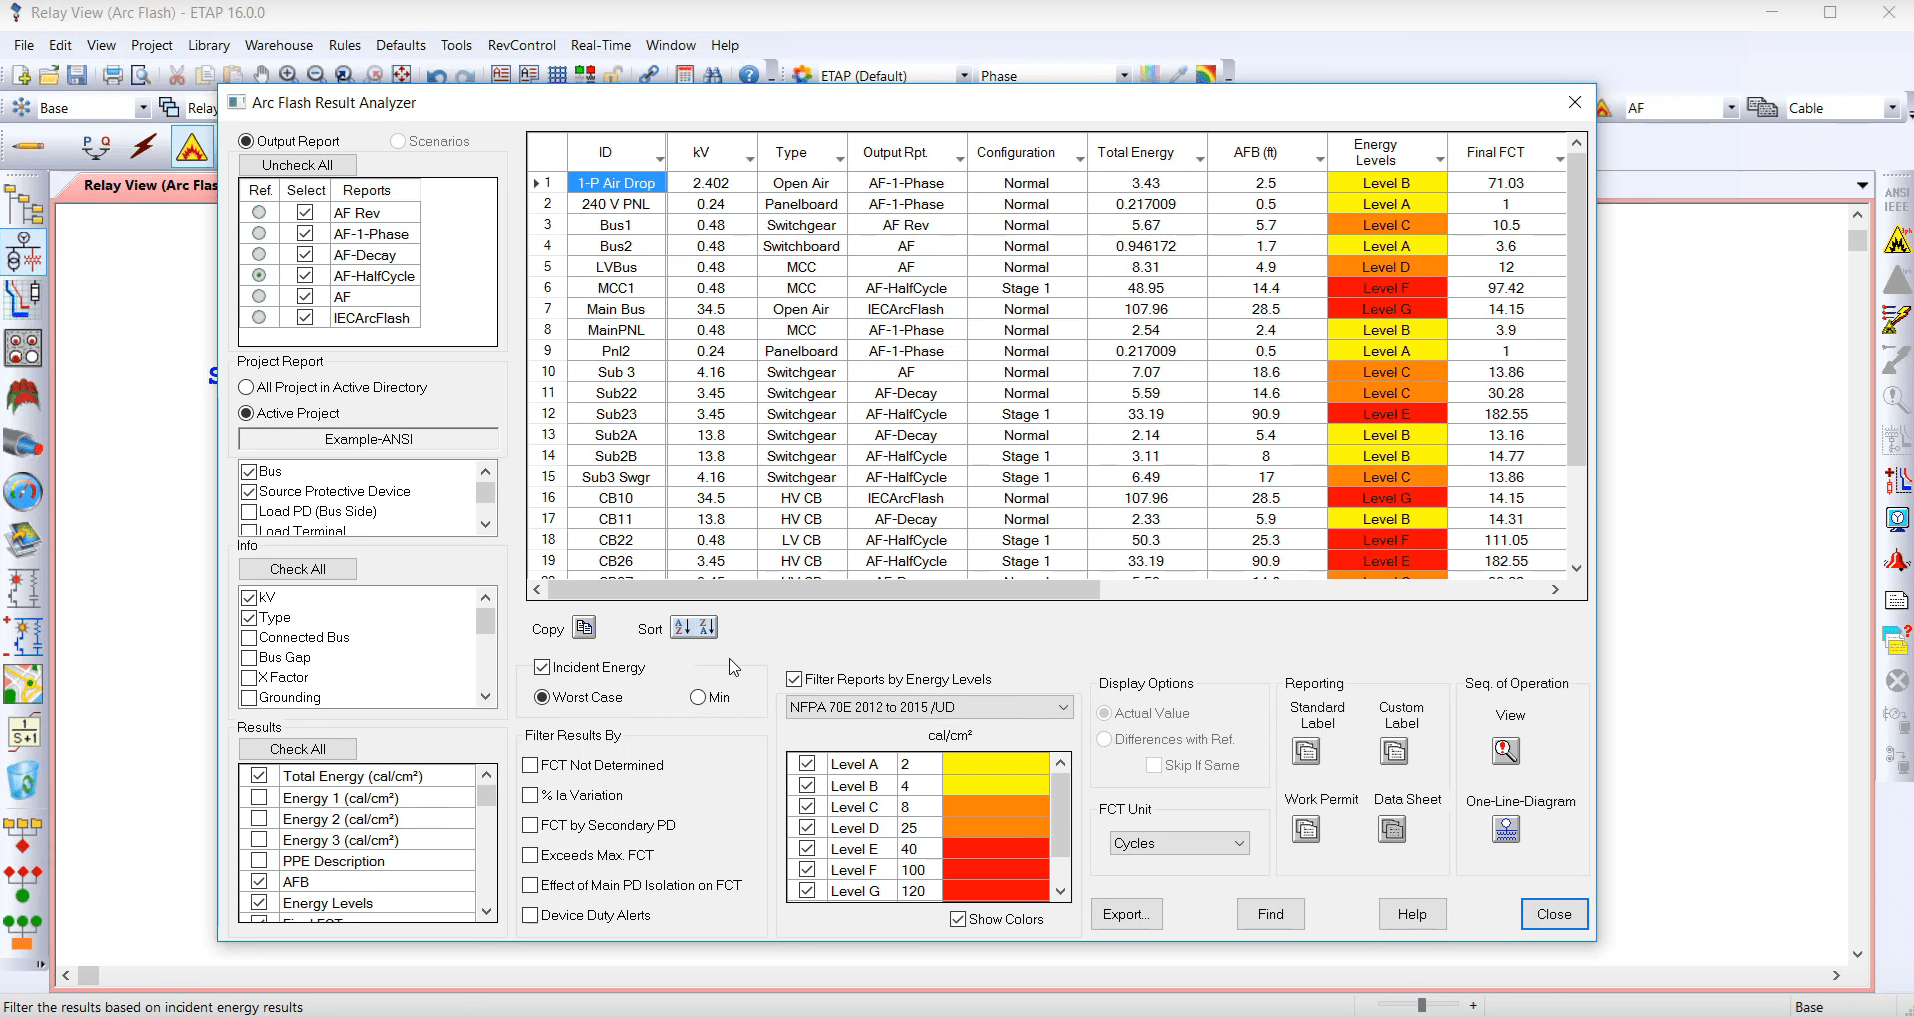This screenshot has height=1017, width=1914.
Task: Enable the Scenarios radio button
Action: [398, 141]
